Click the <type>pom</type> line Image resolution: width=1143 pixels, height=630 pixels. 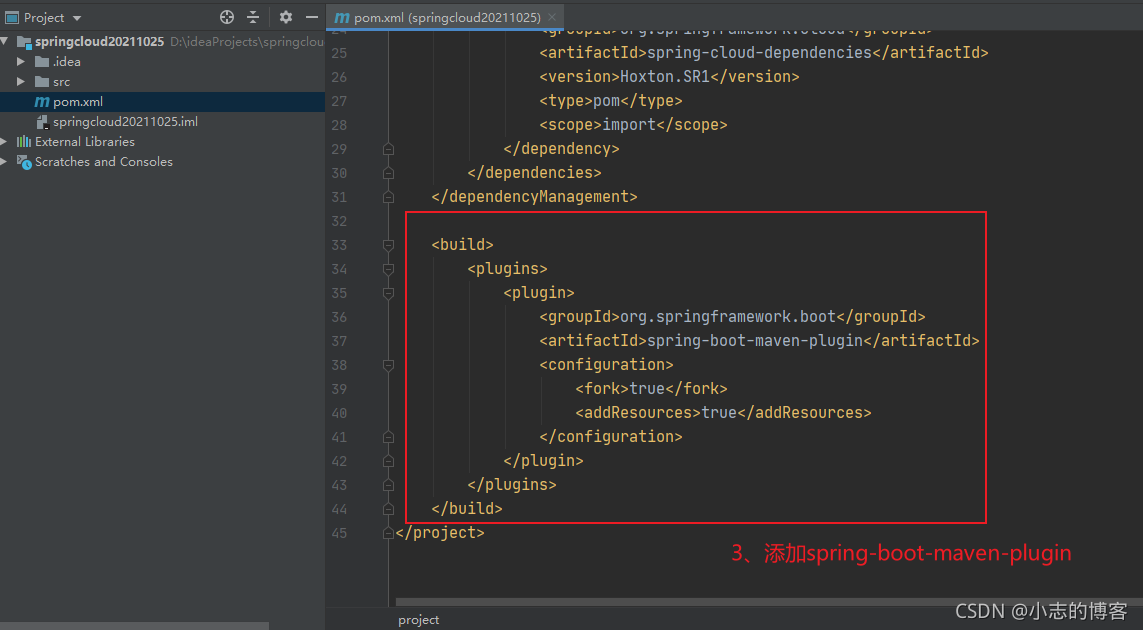point(611,101)
